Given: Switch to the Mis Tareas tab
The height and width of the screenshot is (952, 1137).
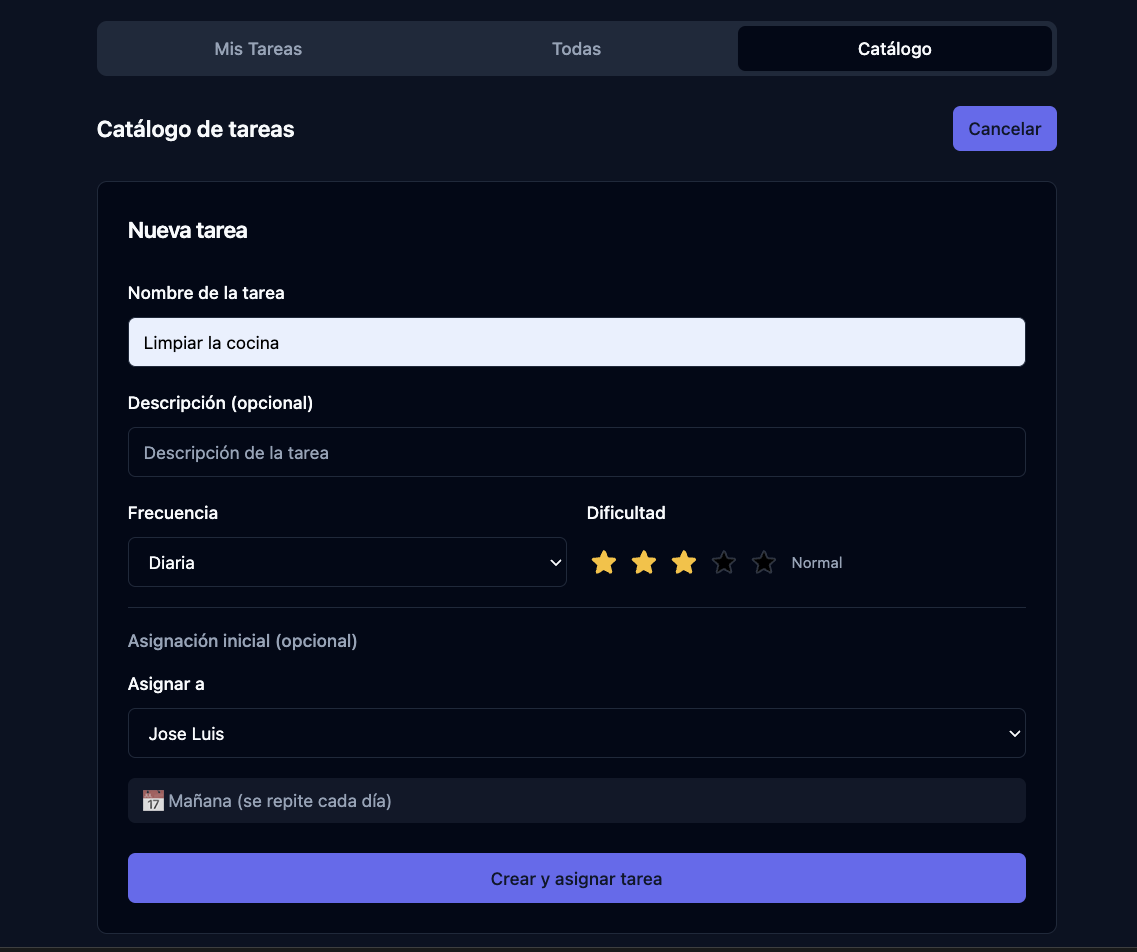Looking at the screenshot, I should [258, 49].
